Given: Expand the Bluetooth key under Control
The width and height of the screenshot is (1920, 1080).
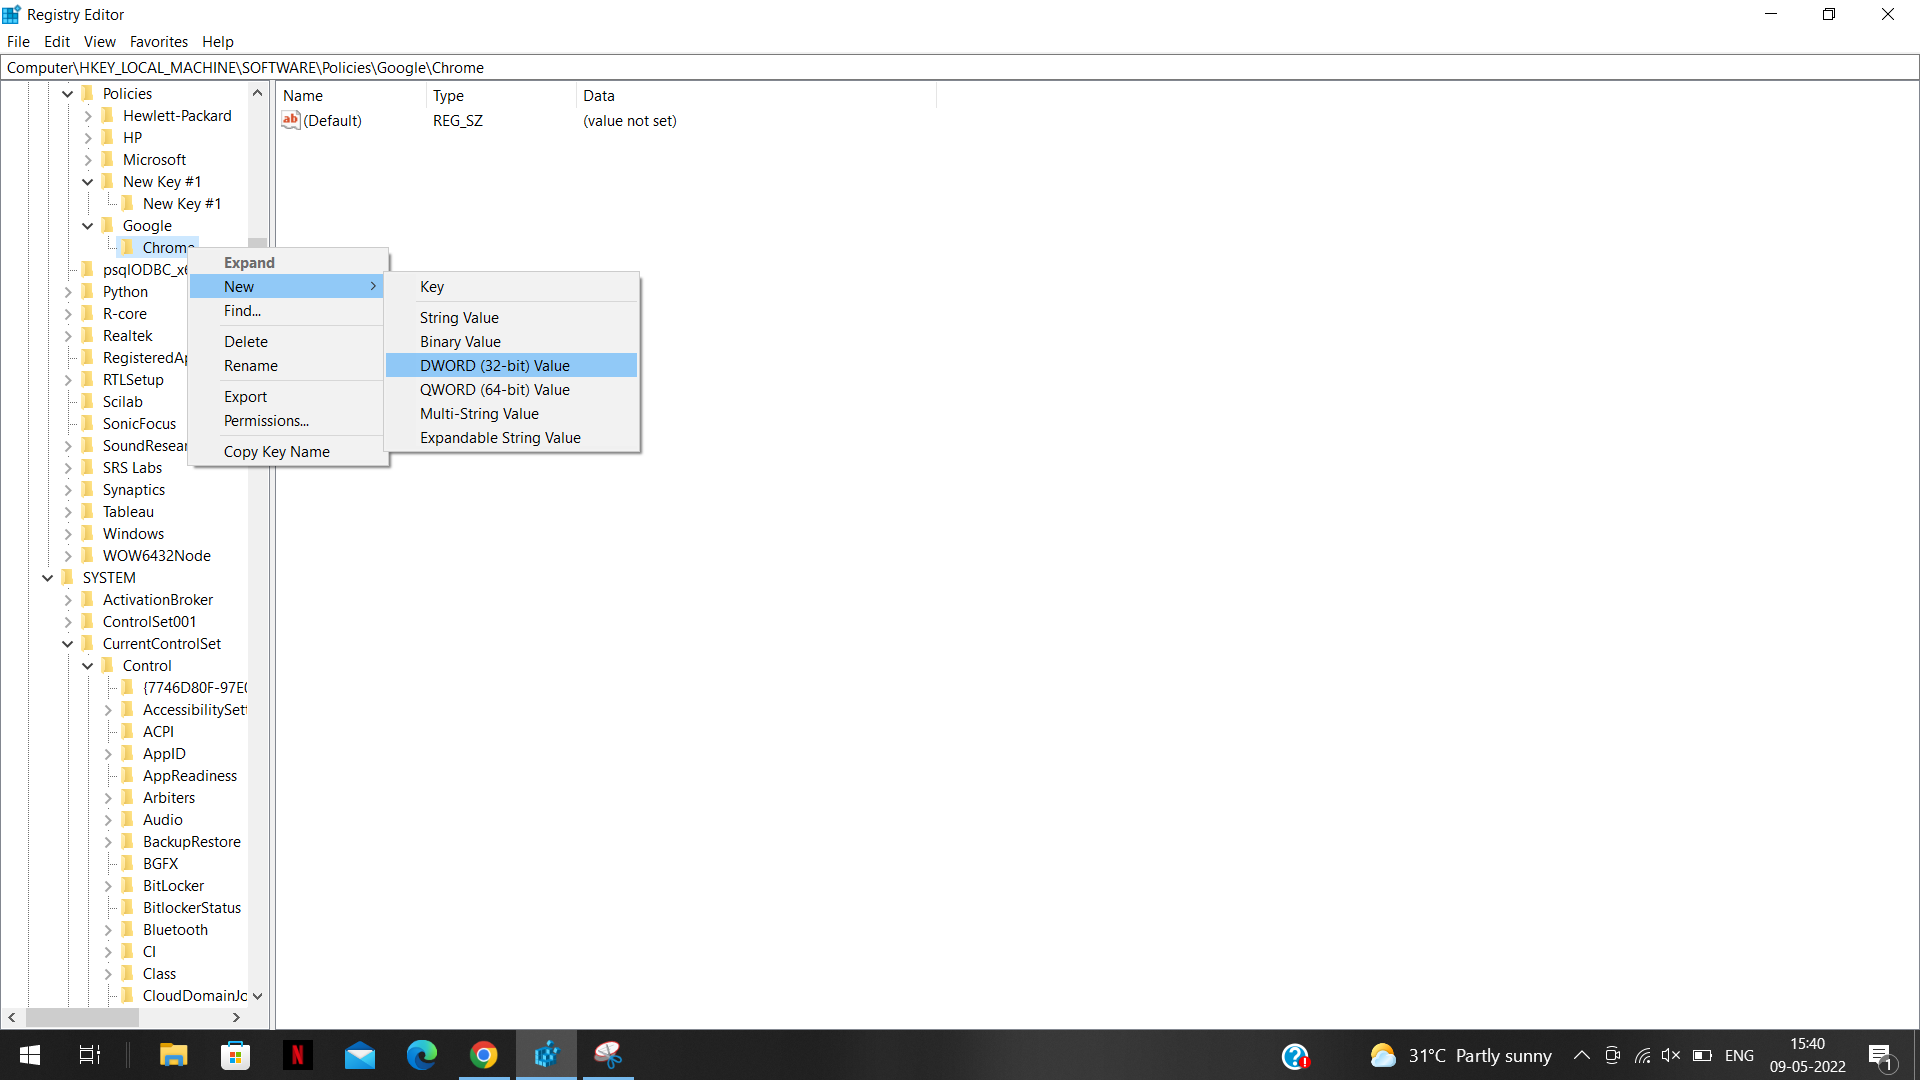Looking at the screenshot, I should [107, 929].
